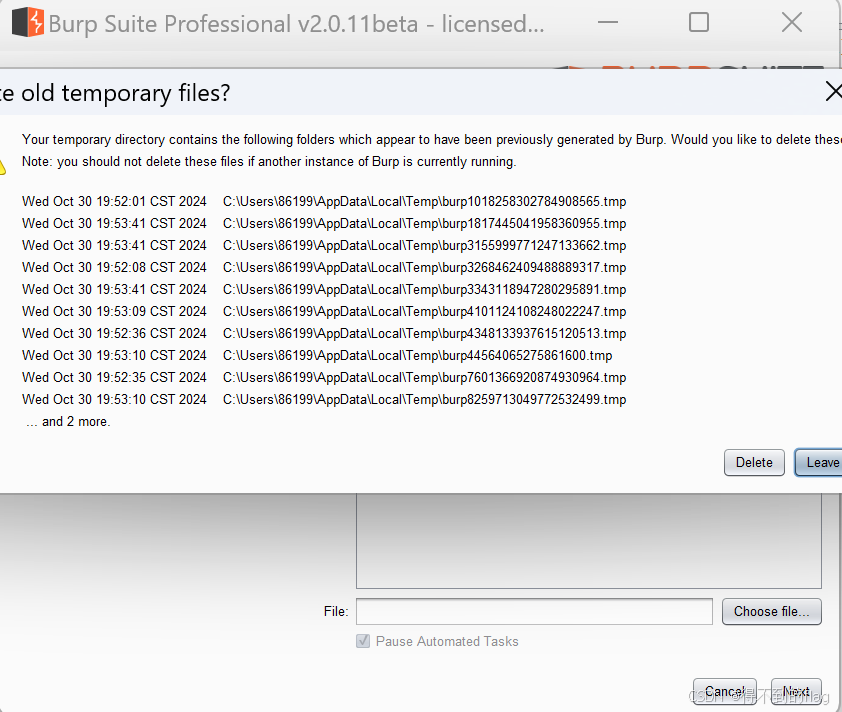The width and height of the screenshot is (842, 712).
Task: Click the empty list box above the File field
Action: [x=589, y=541]
